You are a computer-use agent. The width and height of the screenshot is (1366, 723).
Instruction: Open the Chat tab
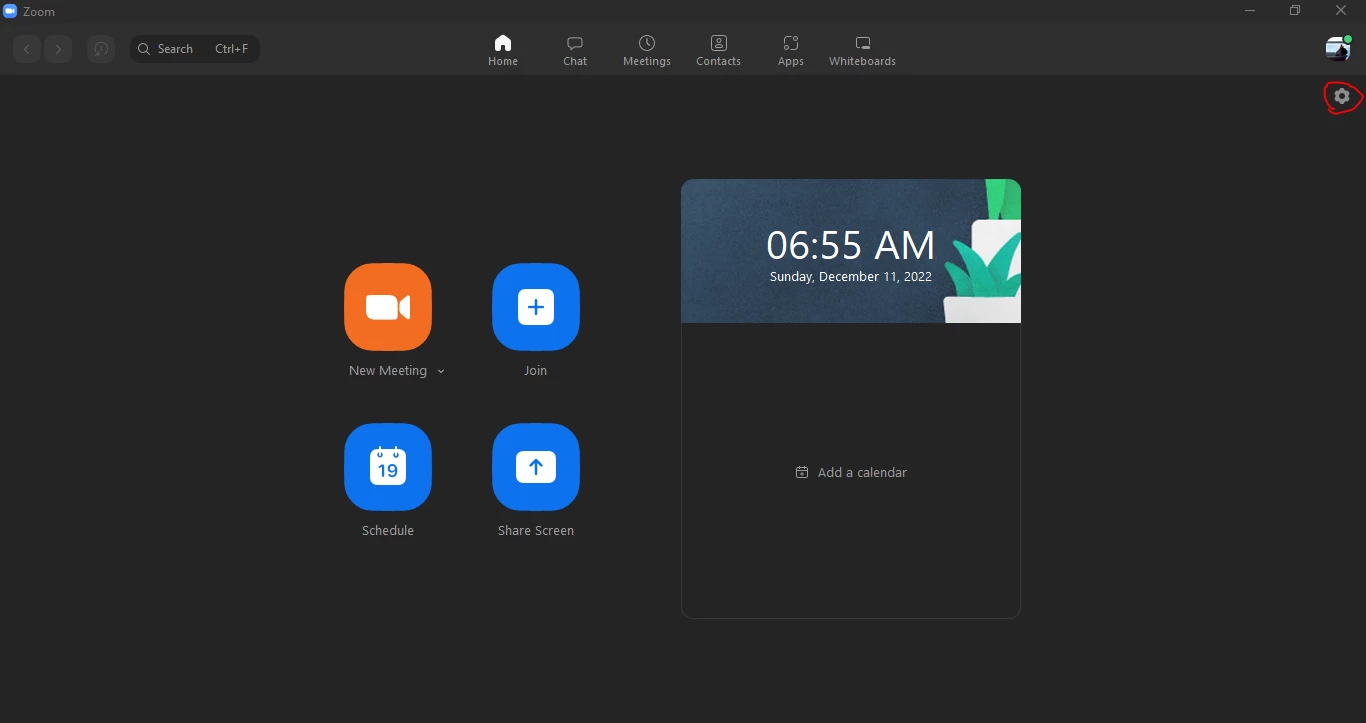pos(575,50)
